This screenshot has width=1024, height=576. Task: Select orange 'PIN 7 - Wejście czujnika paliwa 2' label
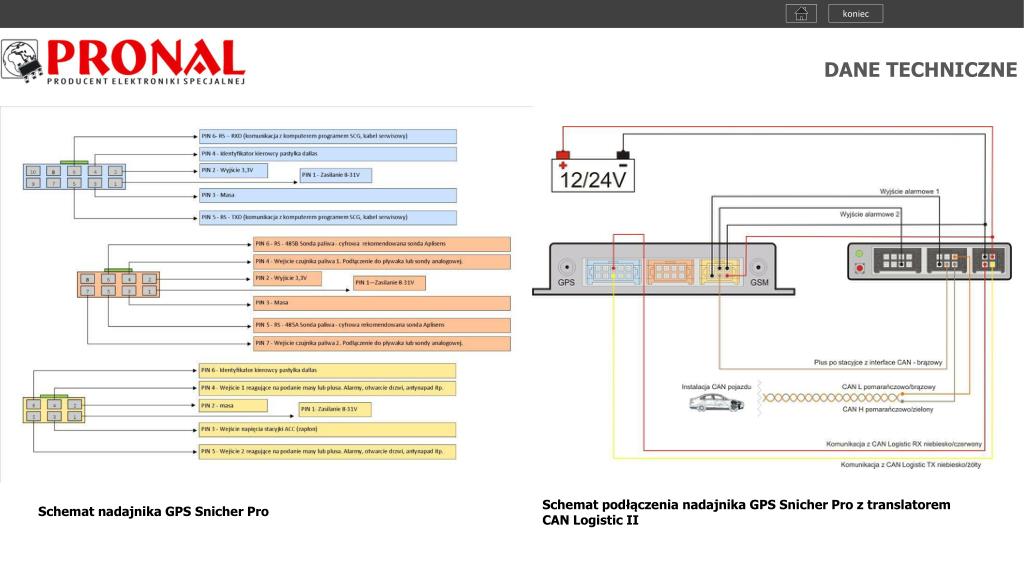coord(382,344)
